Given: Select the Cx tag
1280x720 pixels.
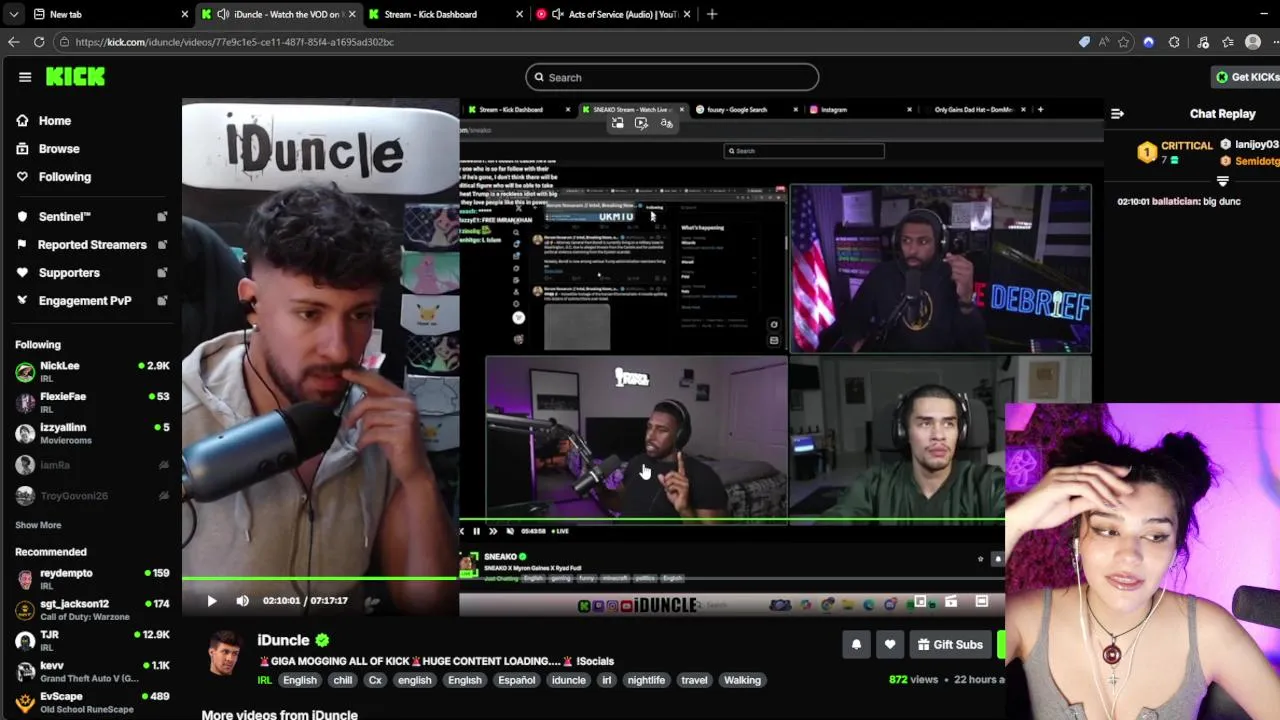Looking at the screenshot, I should pyautogui.click(x=375, y=680).
